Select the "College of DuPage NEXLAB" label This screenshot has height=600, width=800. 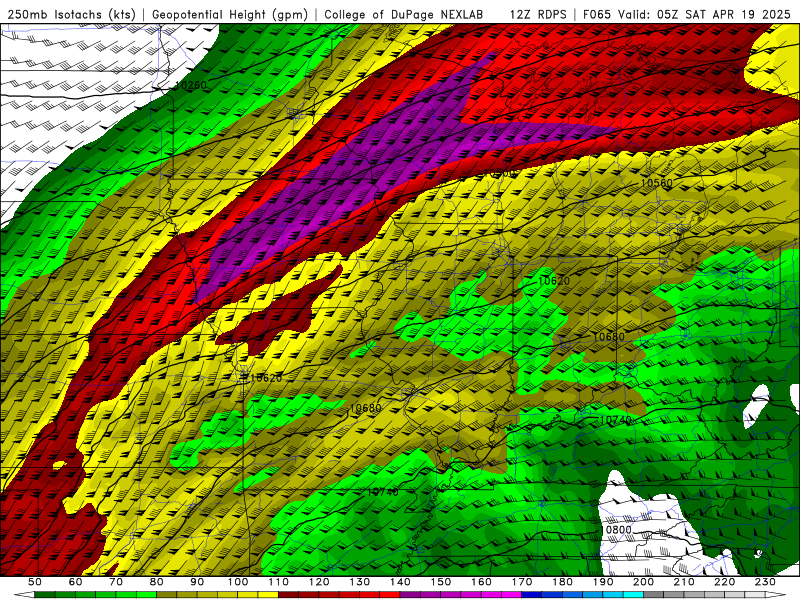pos(404,15)
